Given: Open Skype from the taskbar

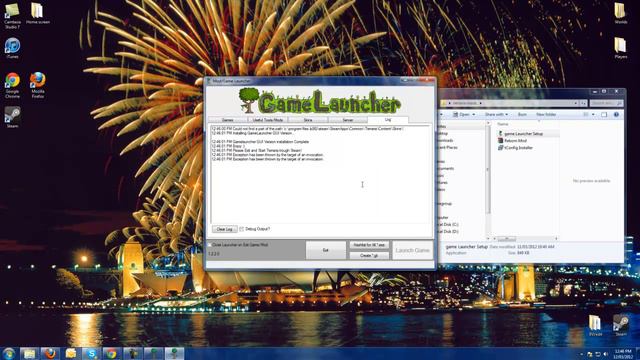Looking at the screenshot, I should pyautogui.click(x=91, y=353).
